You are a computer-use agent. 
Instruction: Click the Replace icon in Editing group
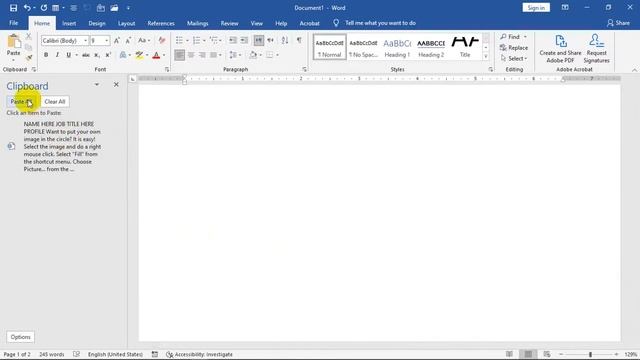click(503, 48)
